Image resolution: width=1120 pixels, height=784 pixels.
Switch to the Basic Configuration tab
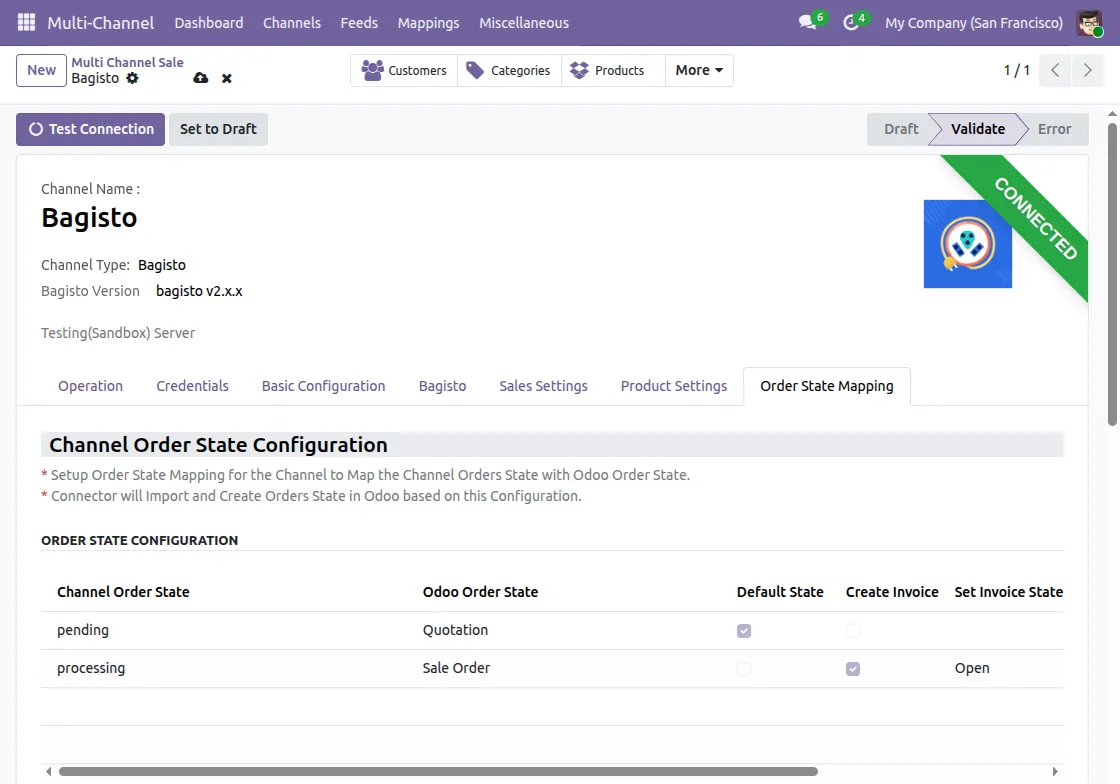[324, 386]
